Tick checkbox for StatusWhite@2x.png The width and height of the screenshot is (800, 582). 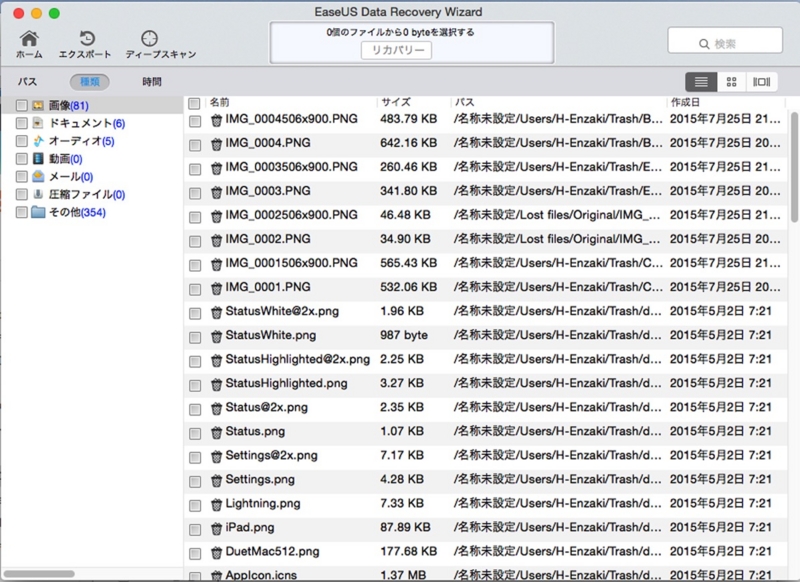pos(195,313)
